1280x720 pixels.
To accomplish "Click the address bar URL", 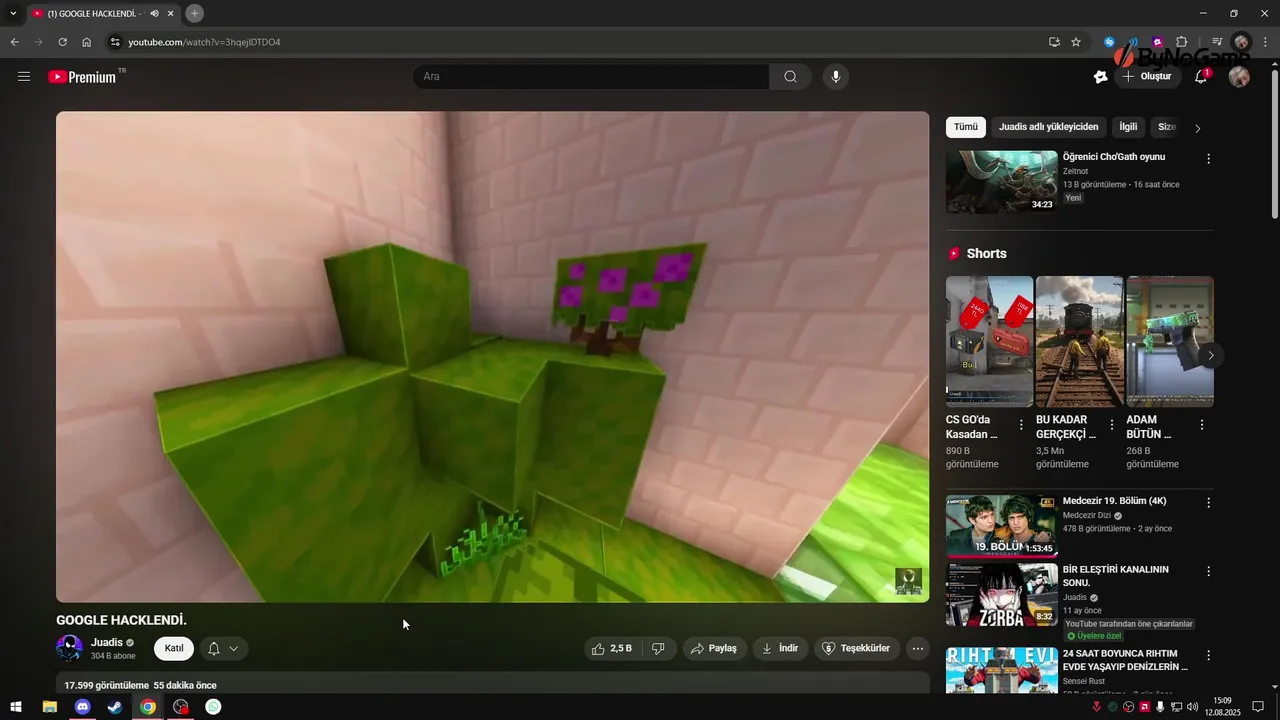I will click(x=204, y=42).
